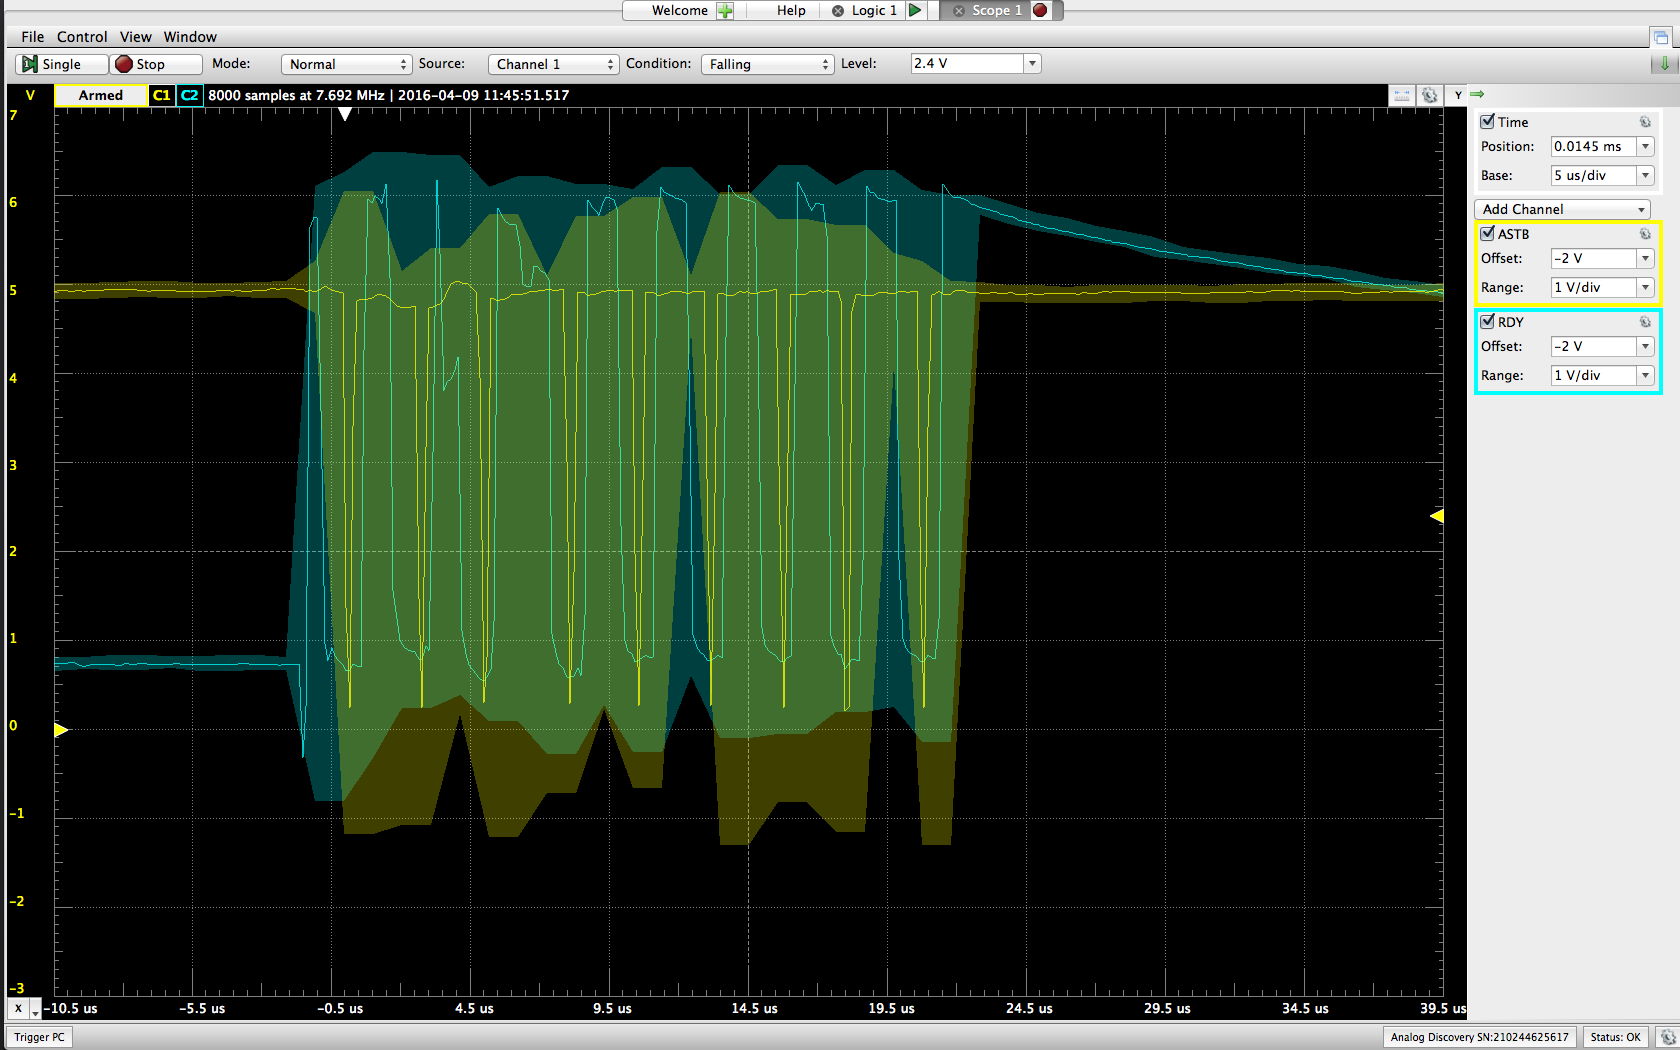Click the green right arrow next to Y
This screenshot has width=1680, height=1050.
[1477, 94]
